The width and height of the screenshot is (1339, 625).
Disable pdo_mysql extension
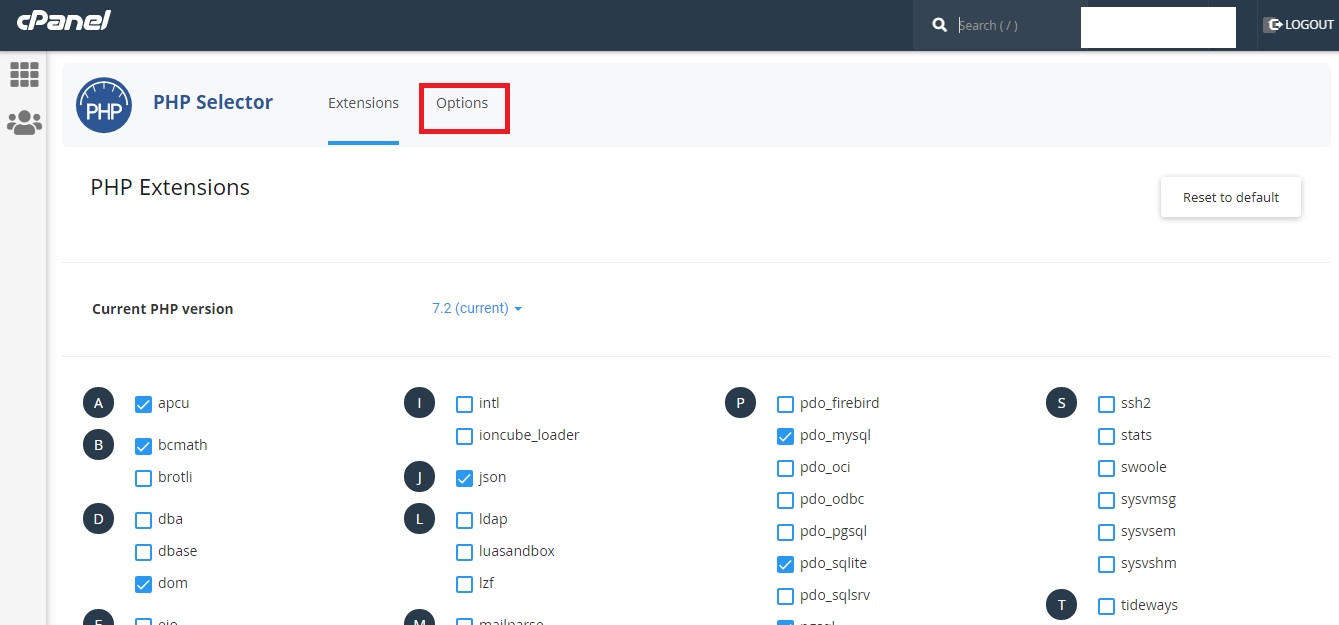point(785,435)
